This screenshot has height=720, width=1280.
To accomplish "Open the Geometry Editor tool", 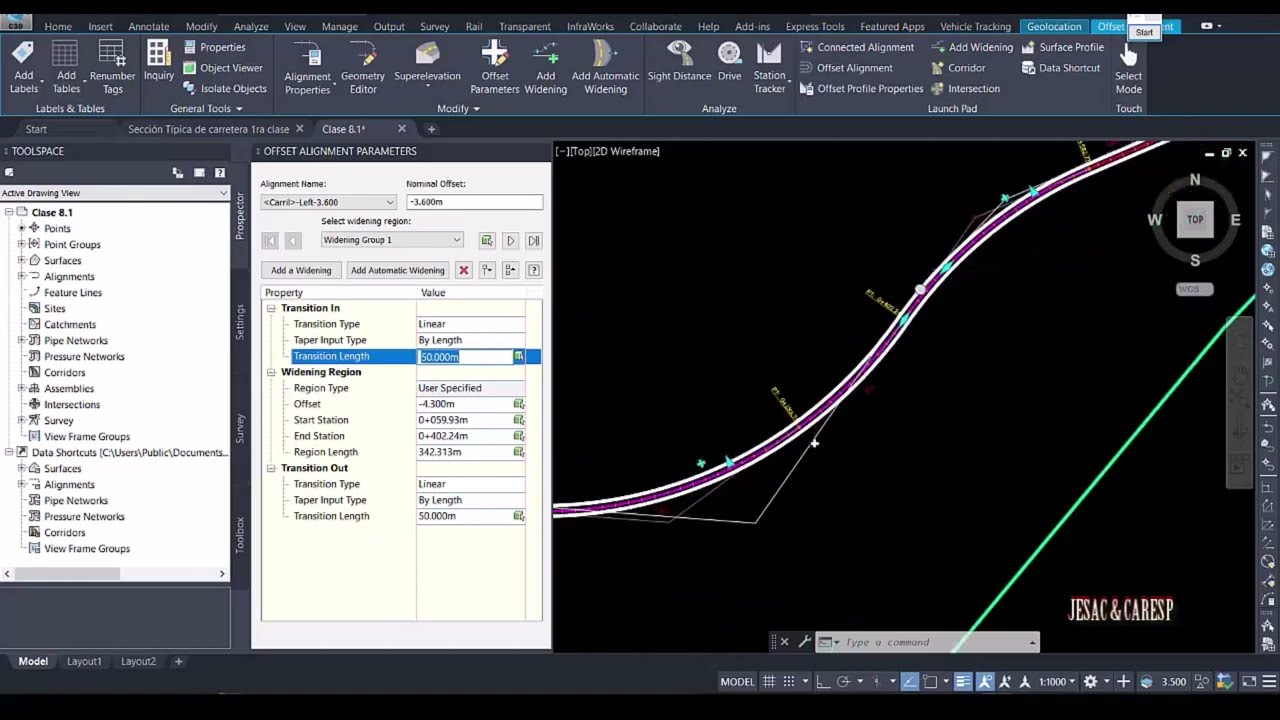I will pyautogui.click(x=363, y=67).
